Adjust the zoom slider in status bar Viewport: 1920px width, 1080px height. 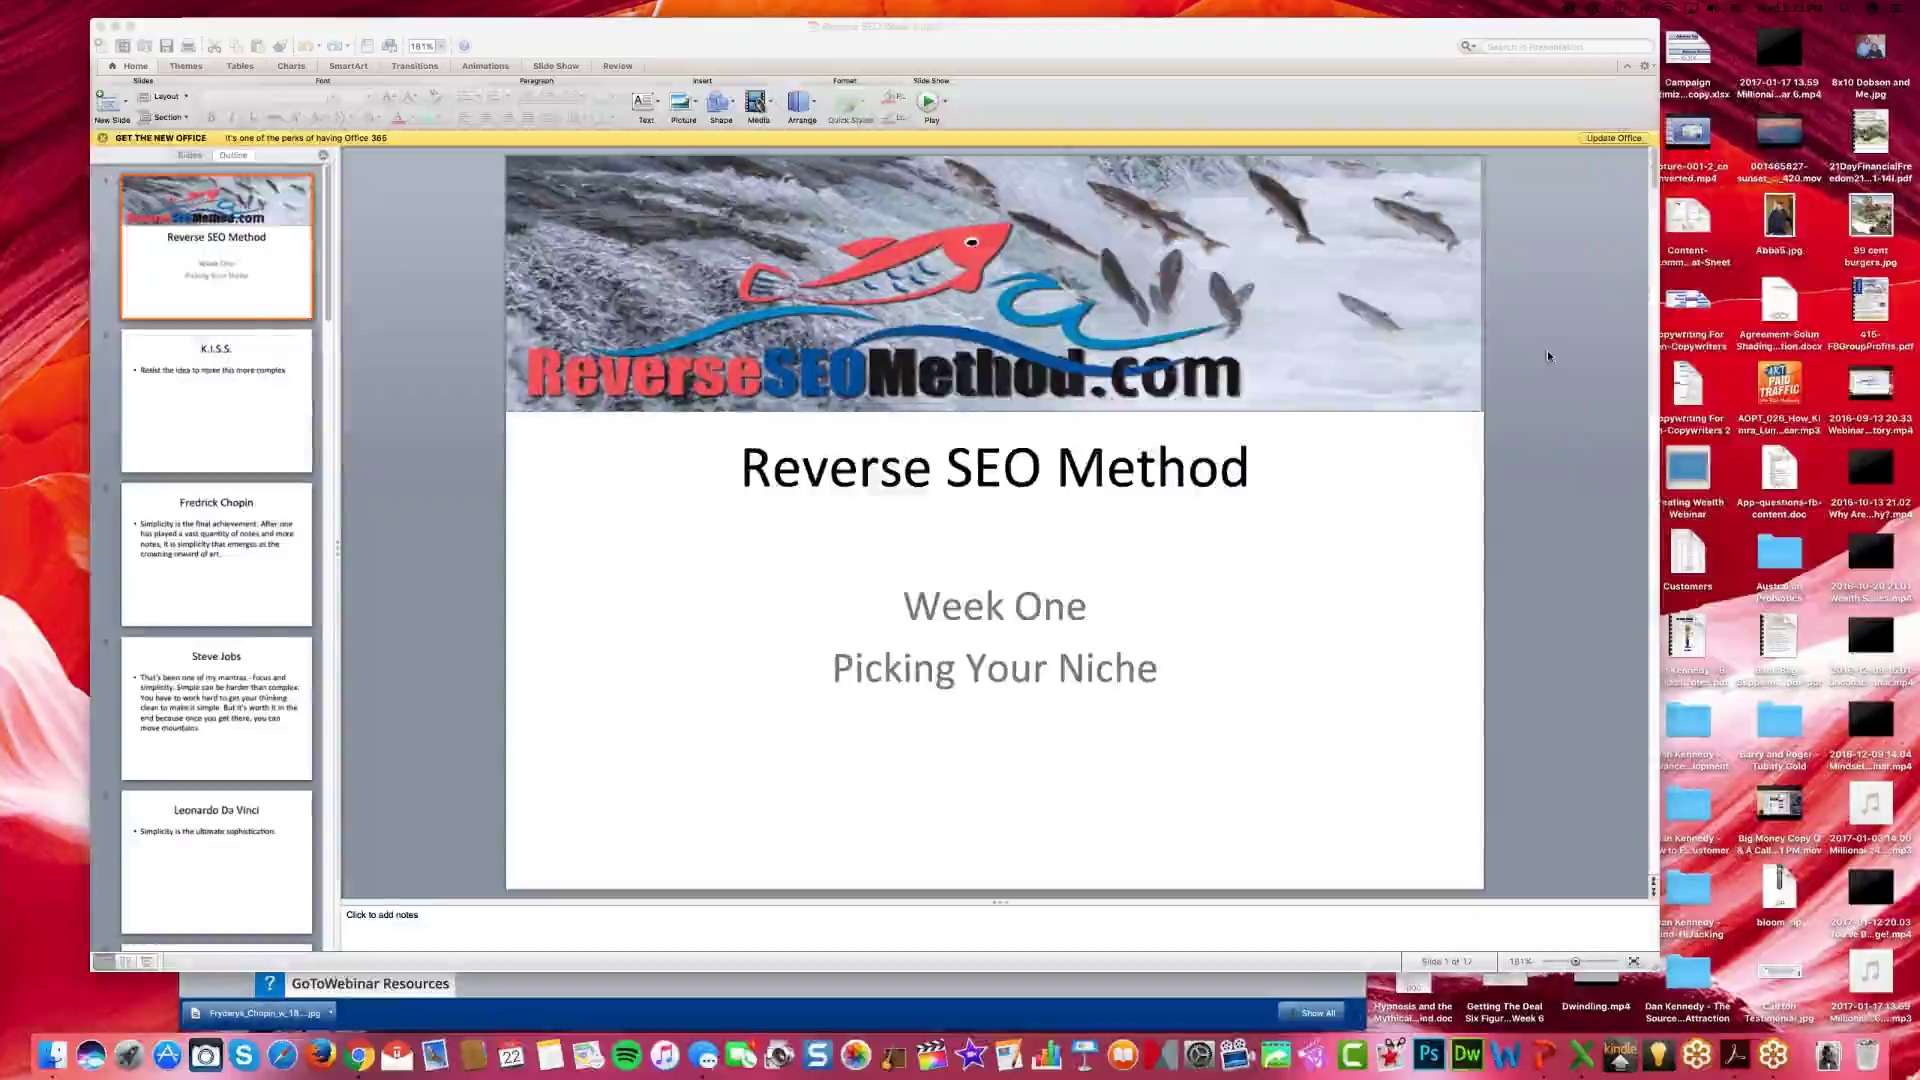tap(1576, 961)
